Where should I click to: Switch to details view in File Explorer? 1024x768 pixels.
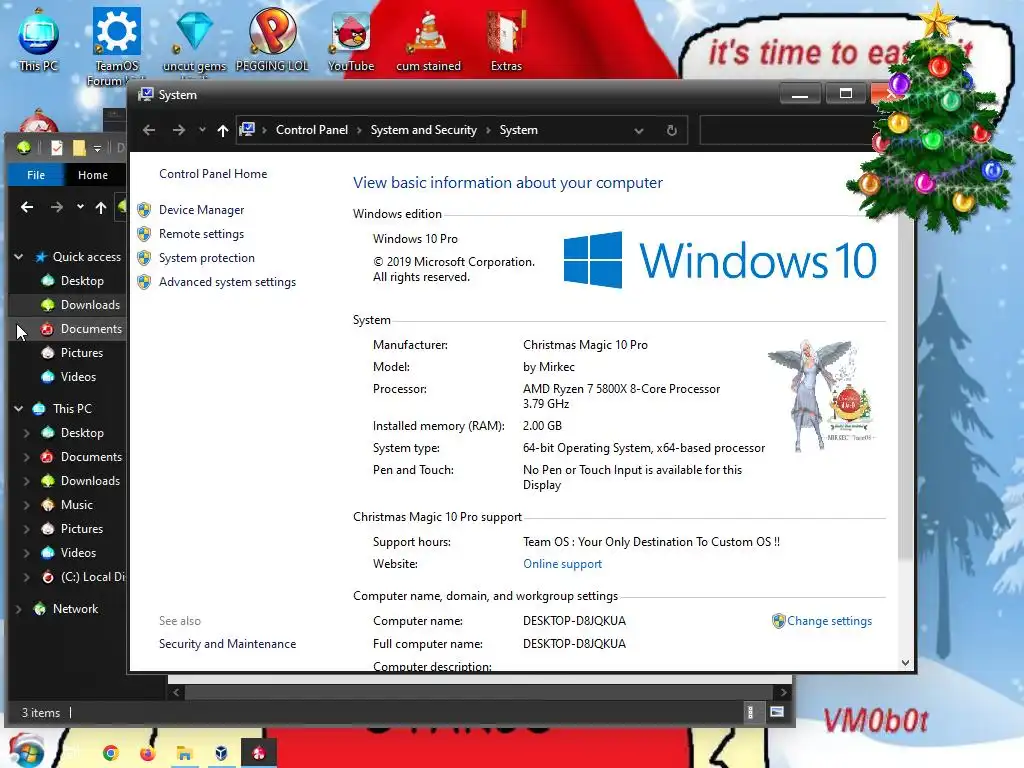point(750,712)
